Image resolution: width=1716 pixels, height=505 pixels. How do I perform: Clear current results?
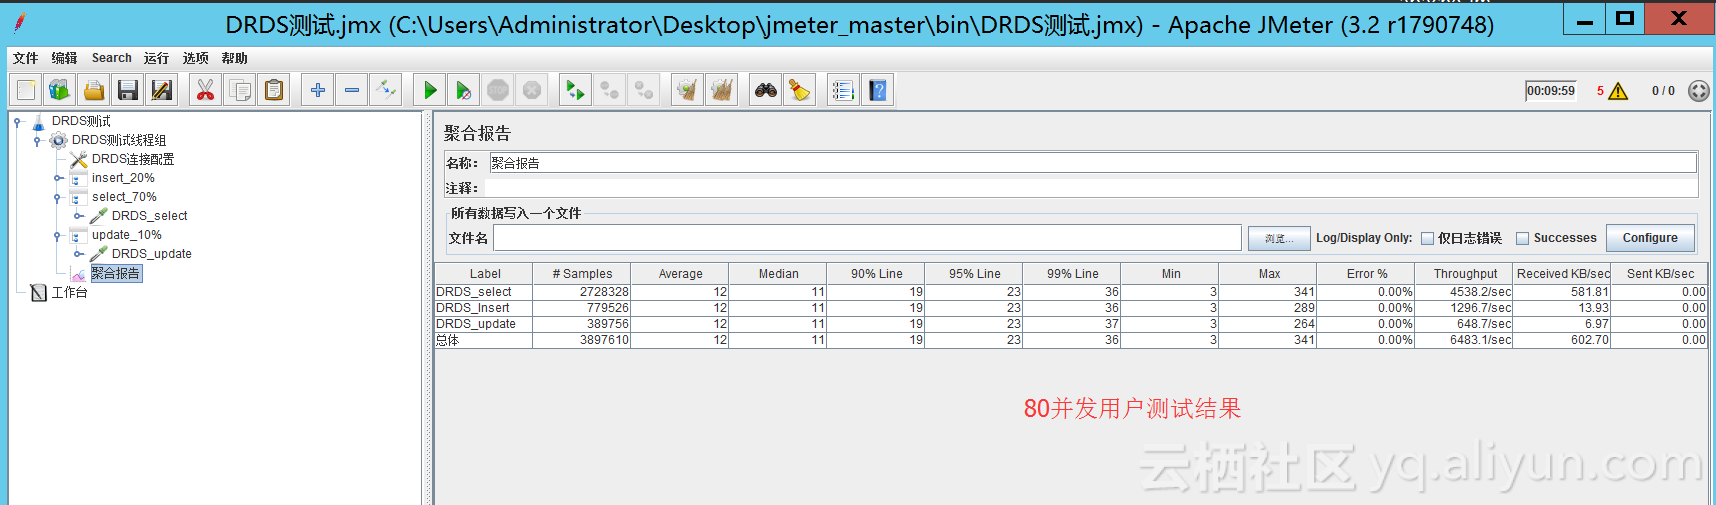(x=688, y=91)
